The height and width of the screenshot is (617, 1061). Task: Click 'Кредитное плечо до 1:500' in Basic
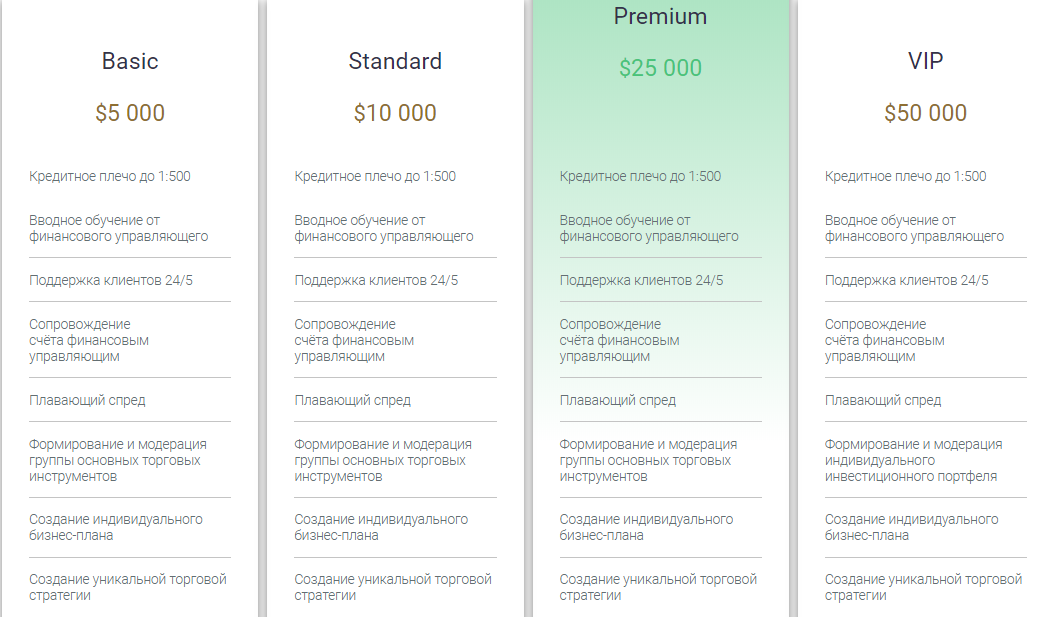click(x=110, y=177)
